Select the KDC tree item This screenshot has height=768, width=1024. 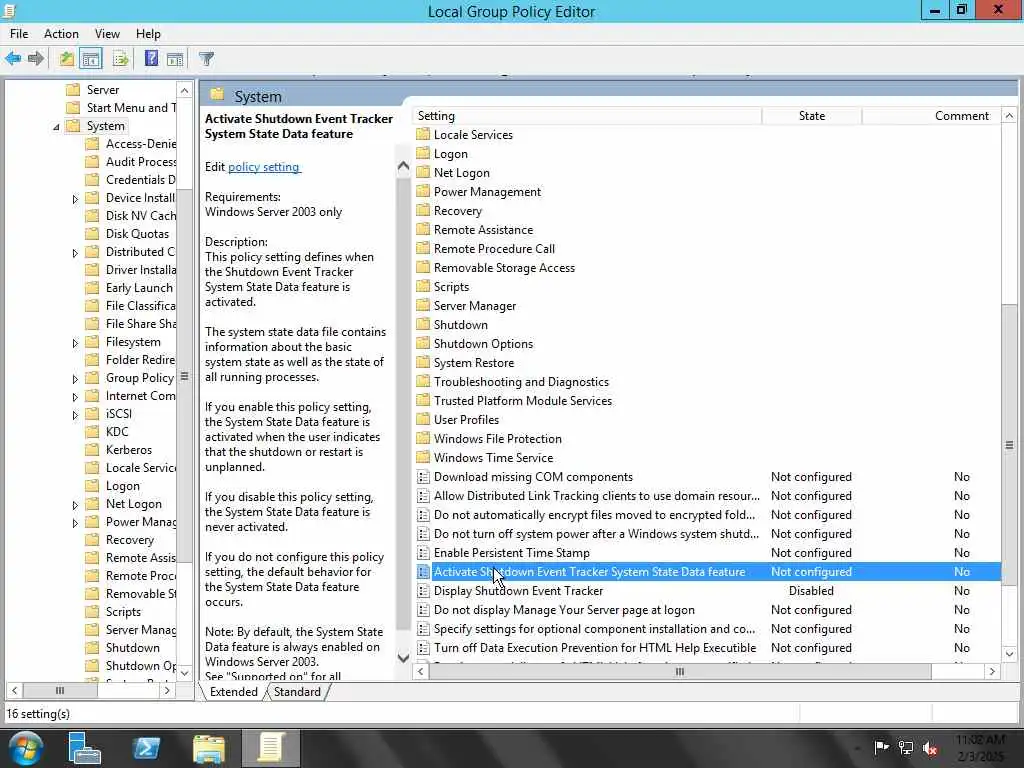pyautogui.click(x=118, y=432)
